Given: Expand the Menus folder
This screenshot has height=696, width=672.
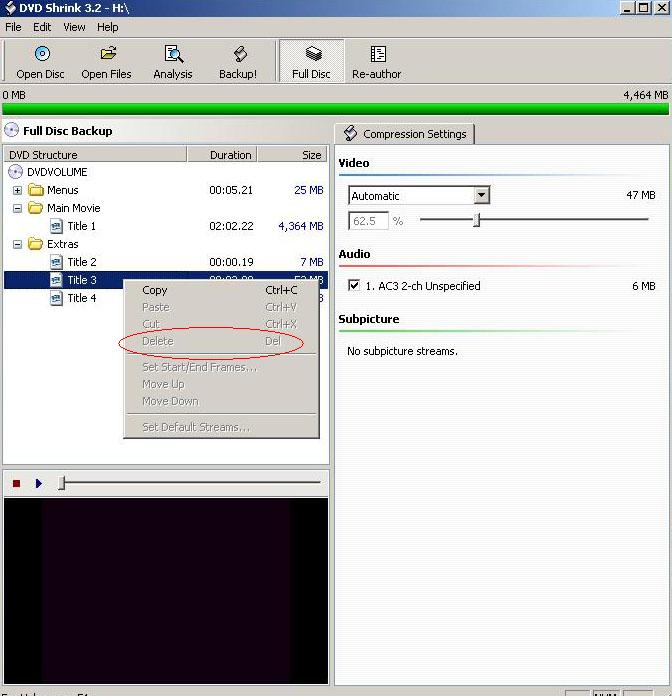Looking at the screenshot, I should pyautogui.click(x=17, y=190).
